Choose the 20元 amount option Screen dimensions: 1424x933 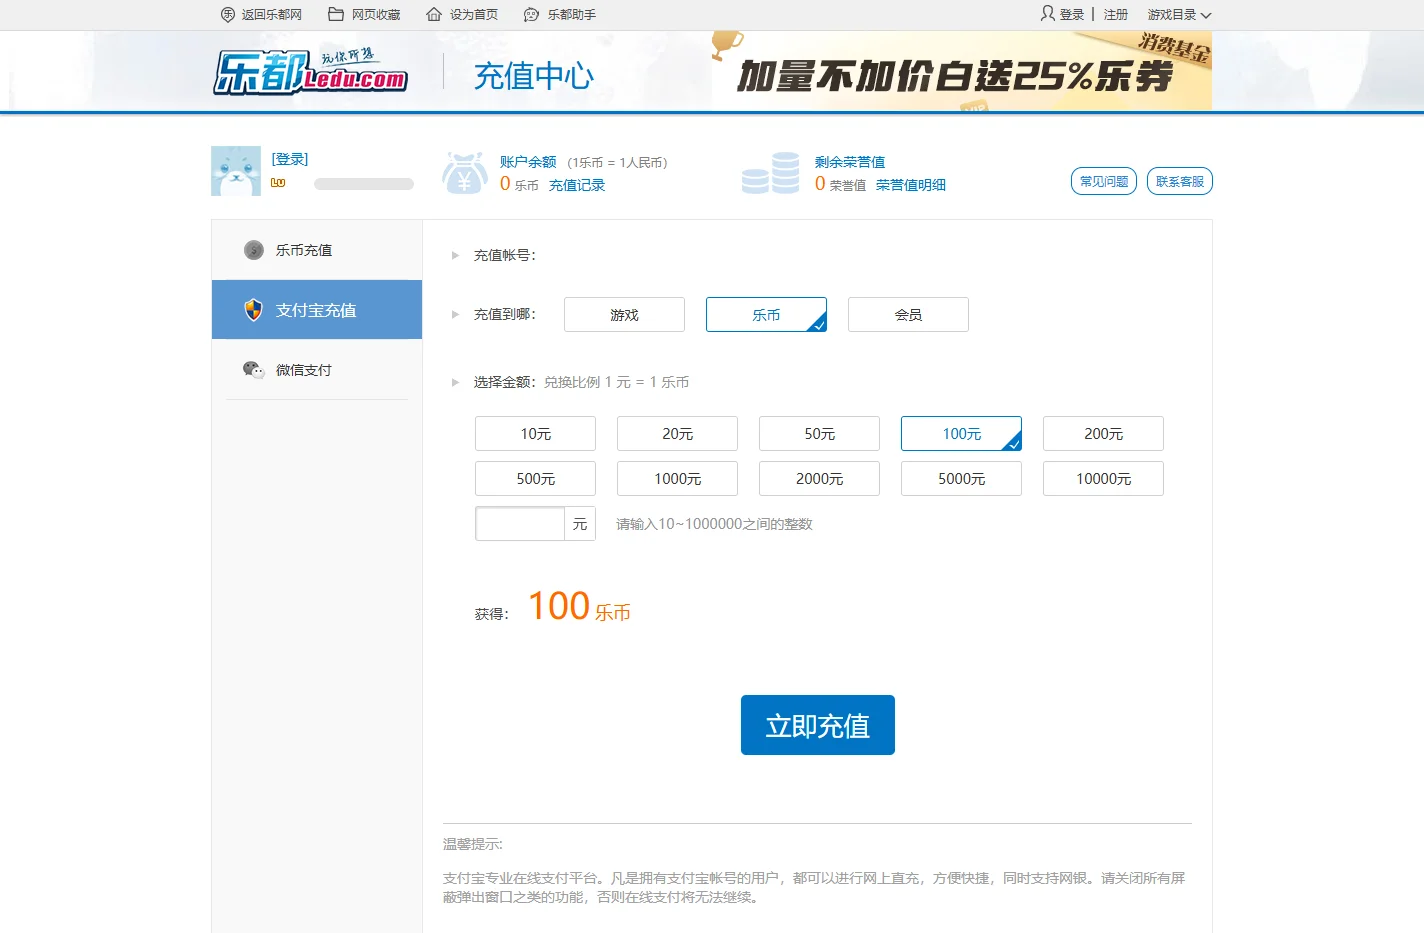tap(677, 433)
